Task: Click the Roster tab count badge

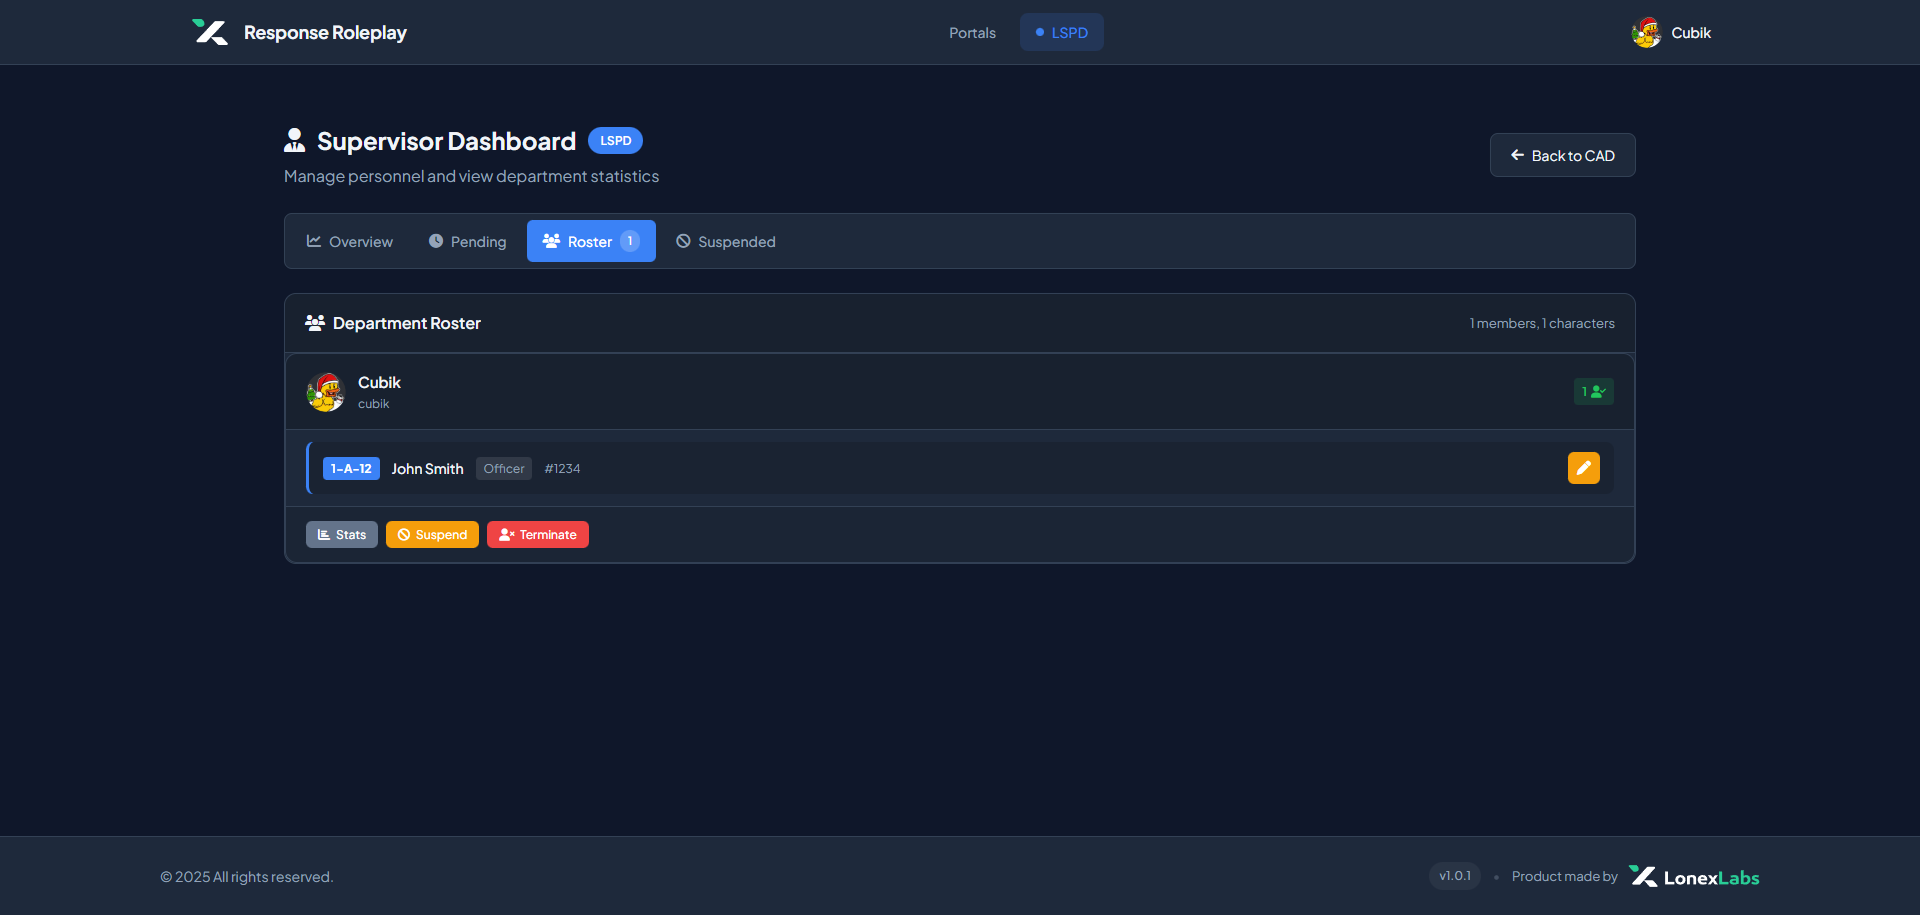Action: 630,241
